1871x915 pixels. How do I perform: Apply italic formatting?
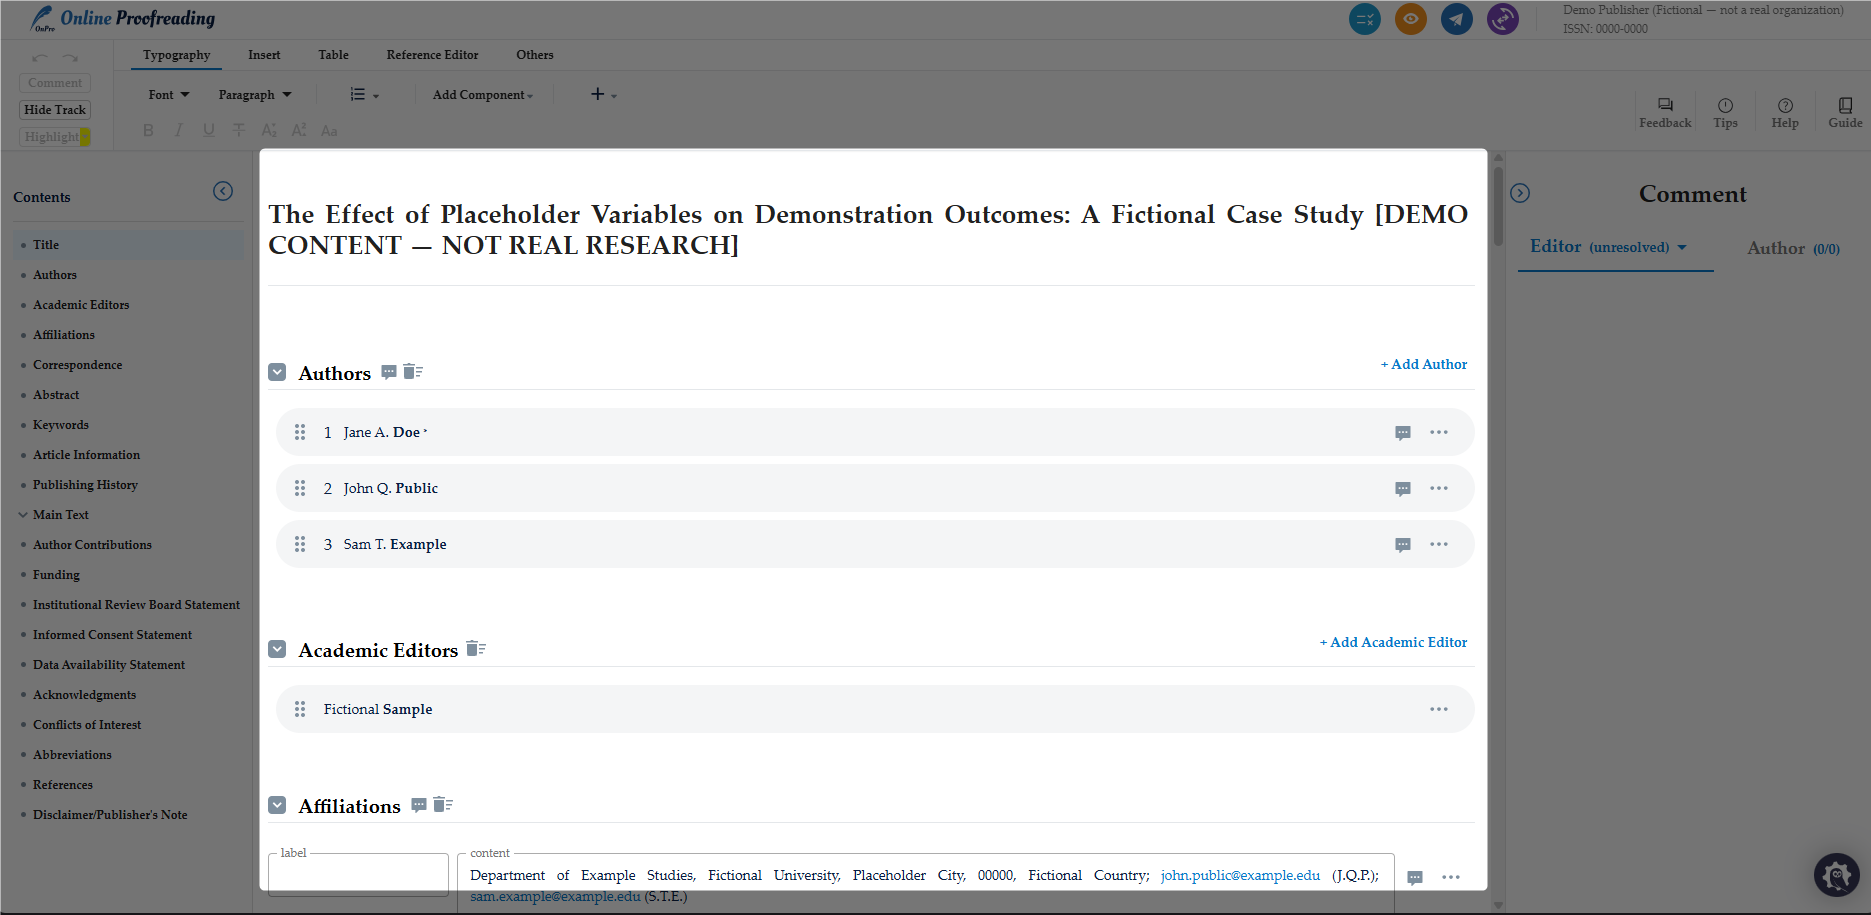178,130
